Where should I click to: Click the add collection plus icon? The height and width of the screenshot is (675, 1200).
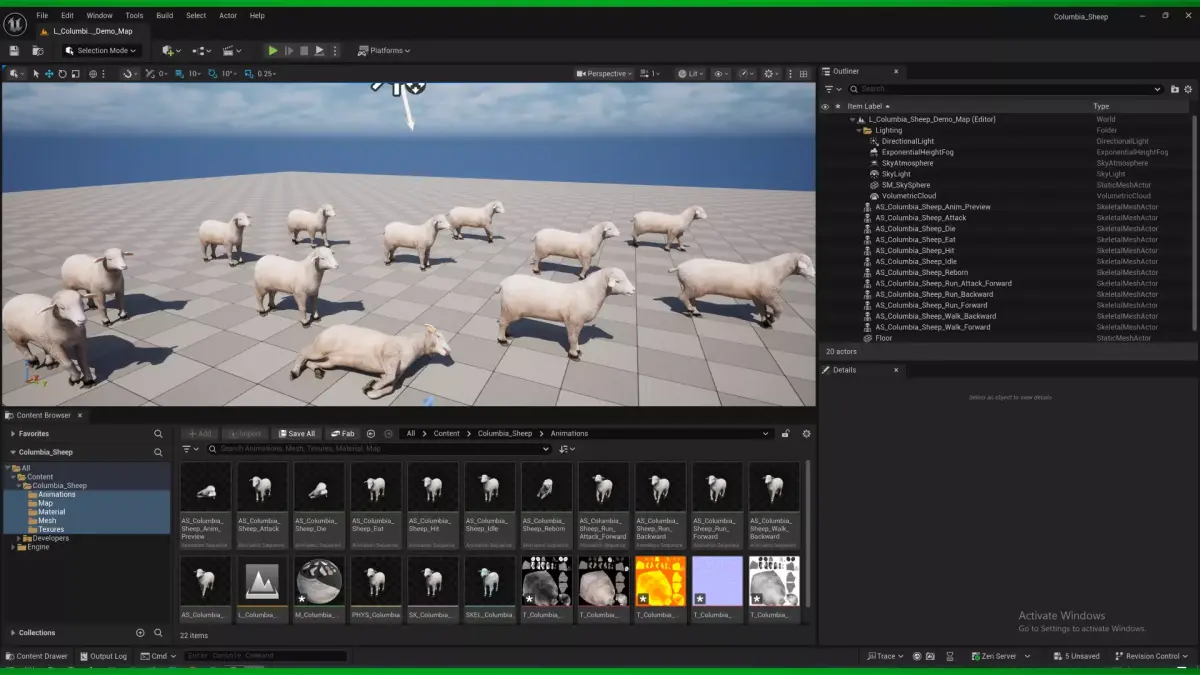140,633
